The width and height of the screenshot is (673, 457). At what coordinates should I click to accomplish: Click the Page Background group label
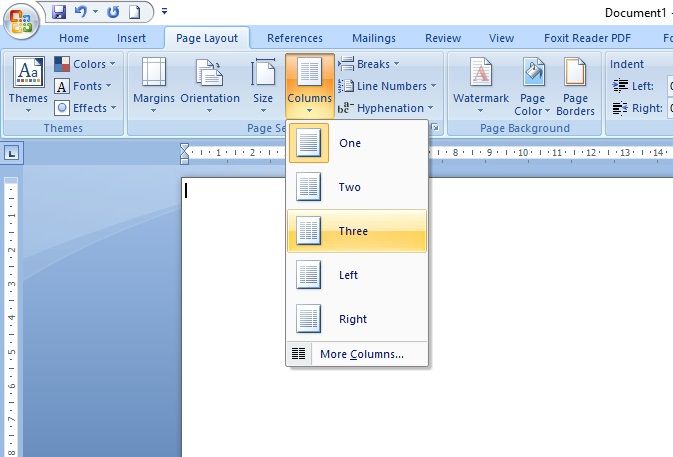524,128
